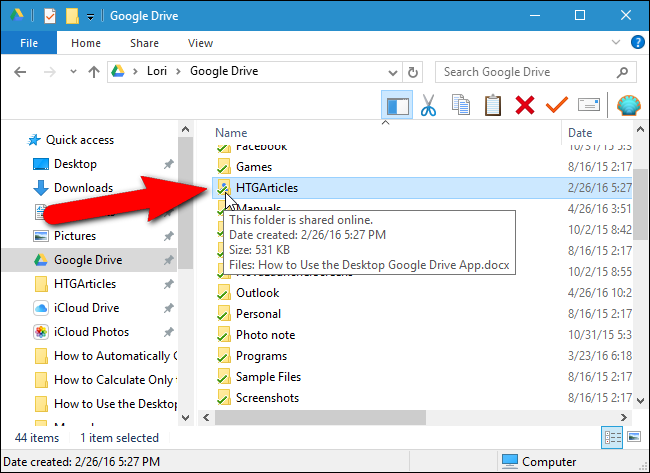Click Lori in the address breadcrumb
Screen dimensions: 650x473
pyautogui.click(x=157, y=71)
